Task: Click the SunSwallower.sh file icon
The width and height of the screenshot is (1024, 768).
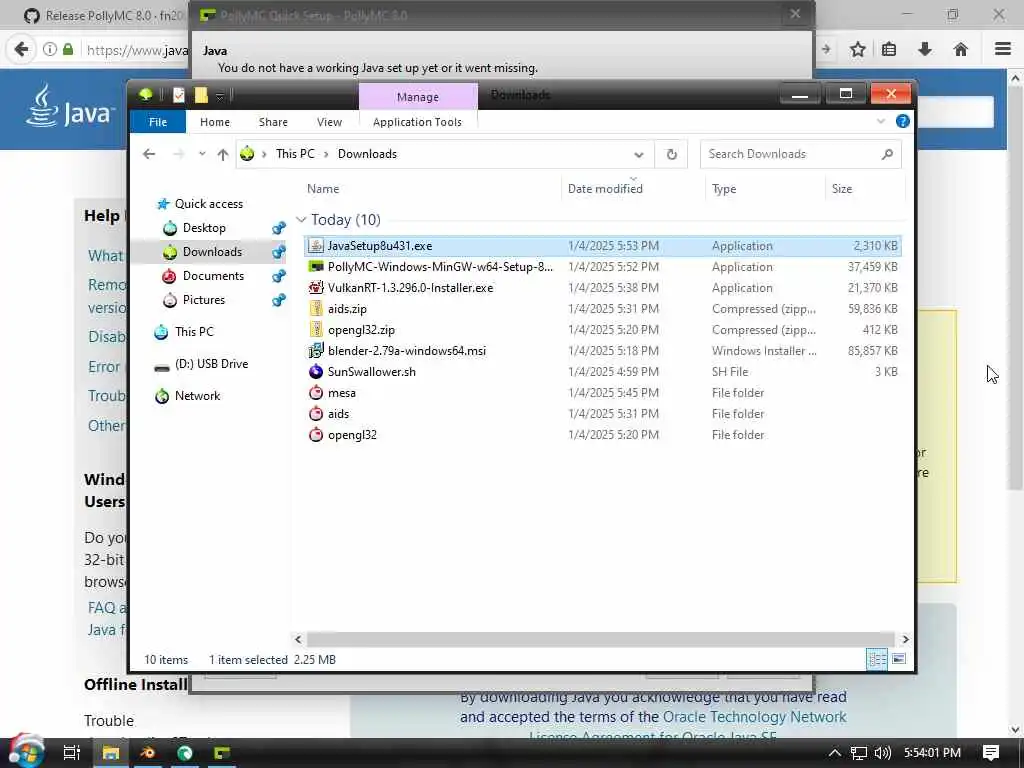Action: (x=316, y=372)
